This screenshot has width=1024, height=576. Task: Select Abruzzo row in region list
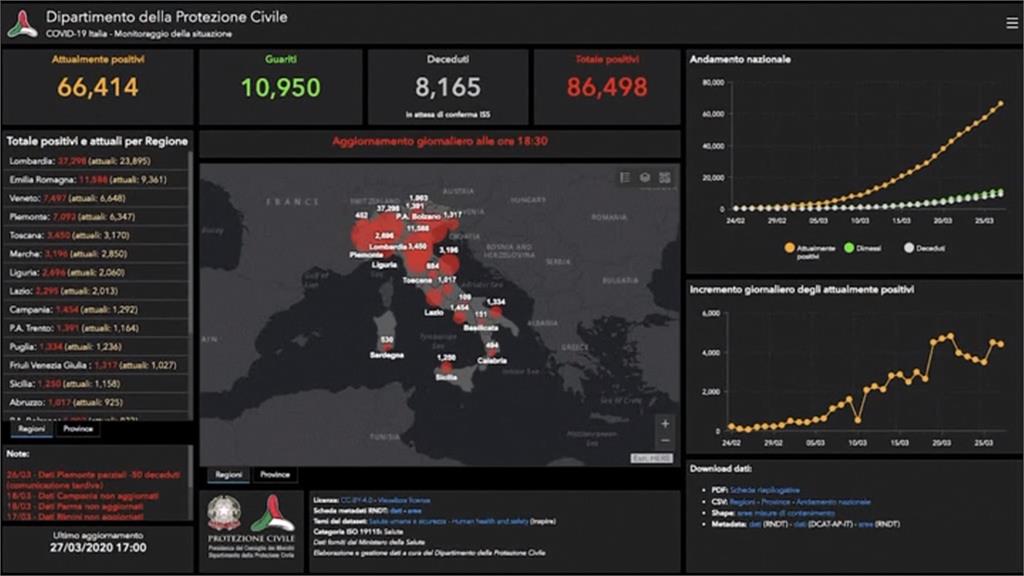coord(96,403)
